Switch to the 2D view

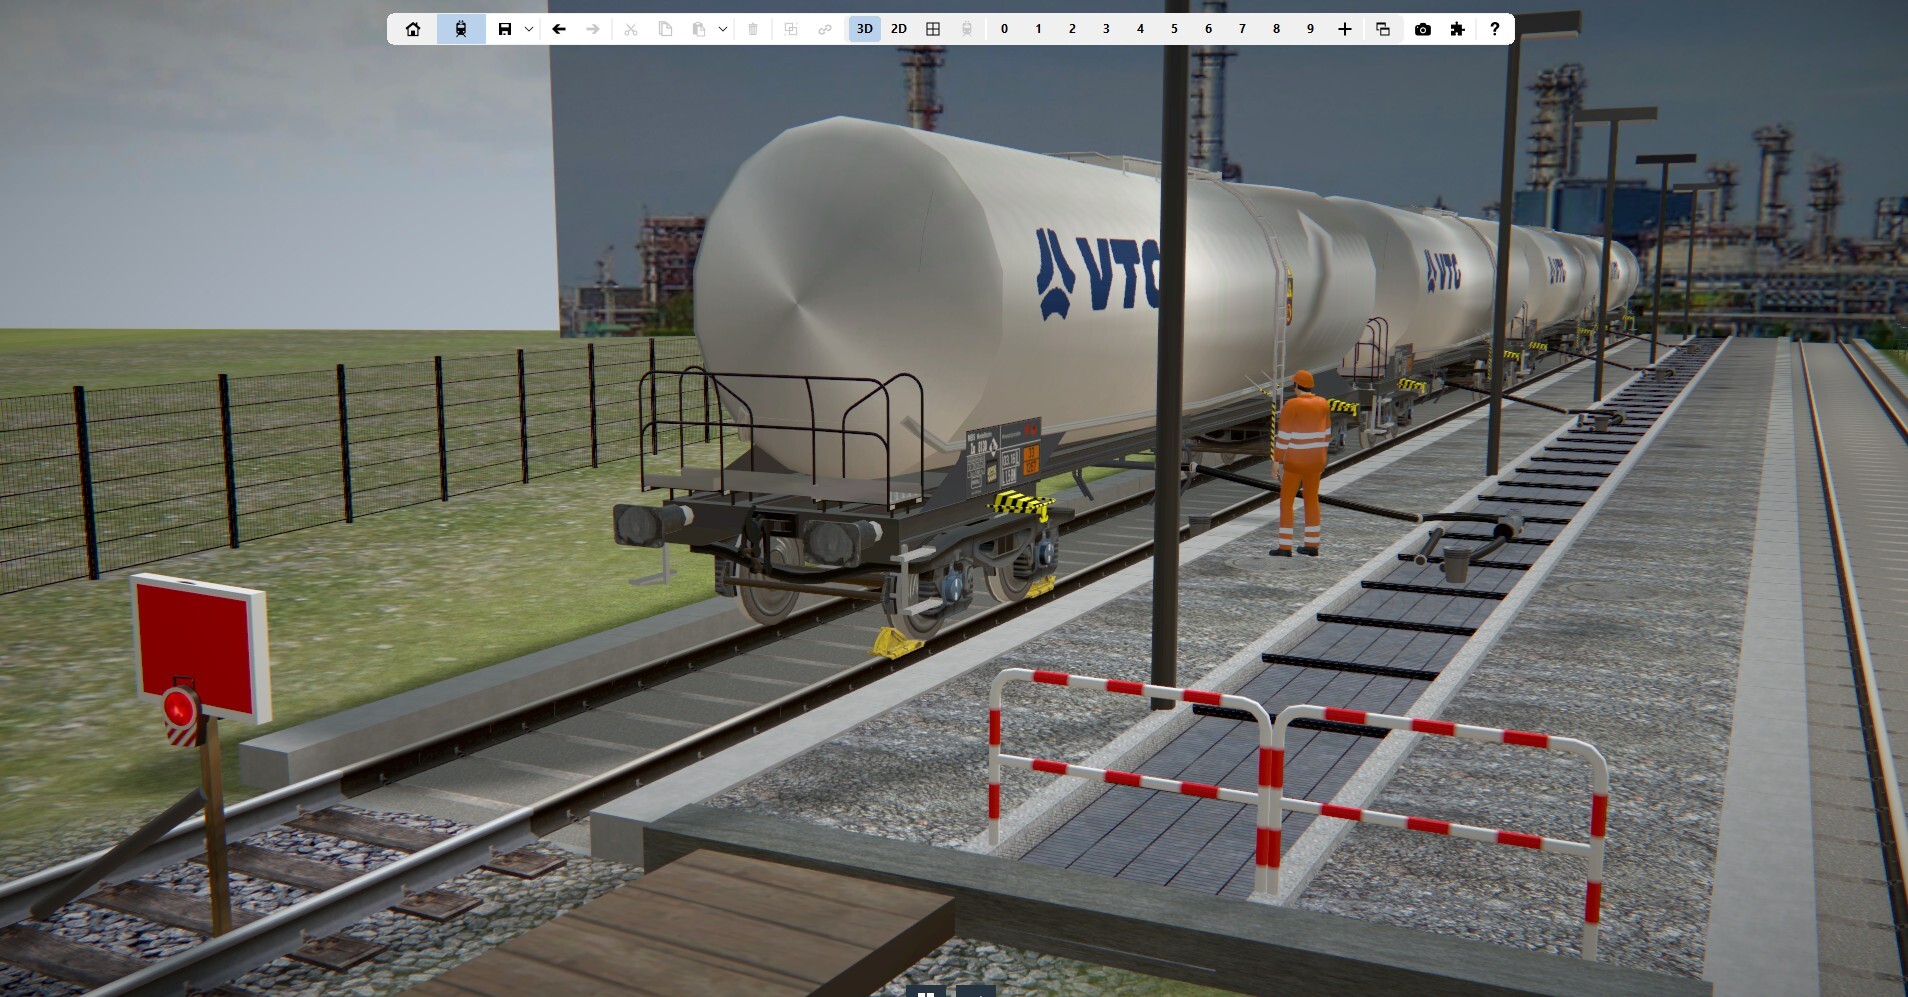pyautogui.click(x=899, y=29)
